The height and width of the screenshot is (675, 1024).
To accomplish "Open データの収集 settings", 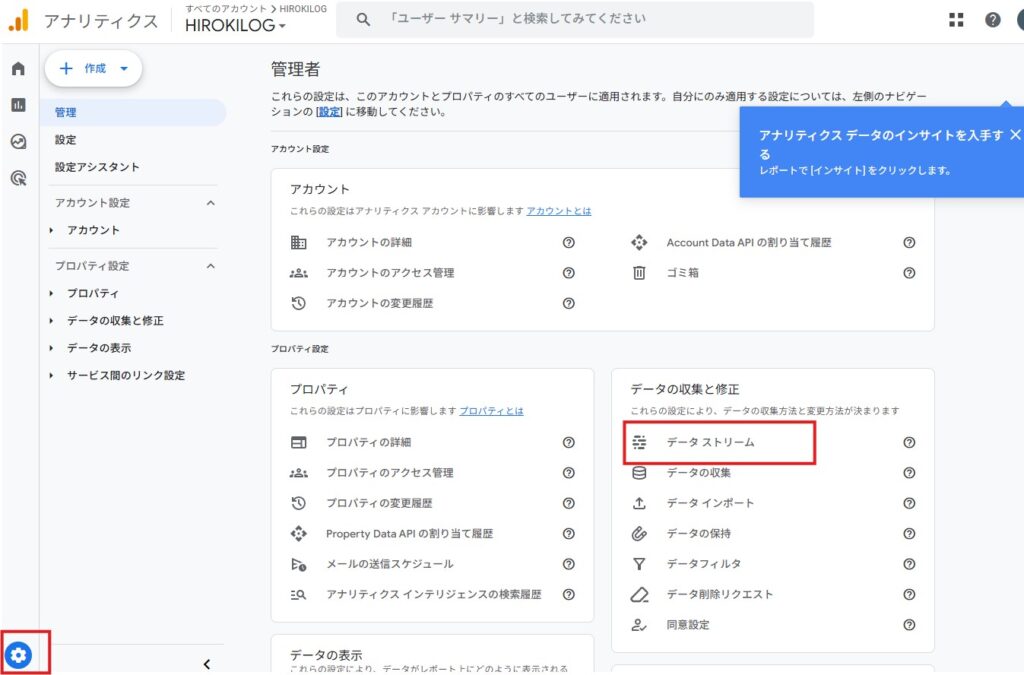I will tap(698, 473).
